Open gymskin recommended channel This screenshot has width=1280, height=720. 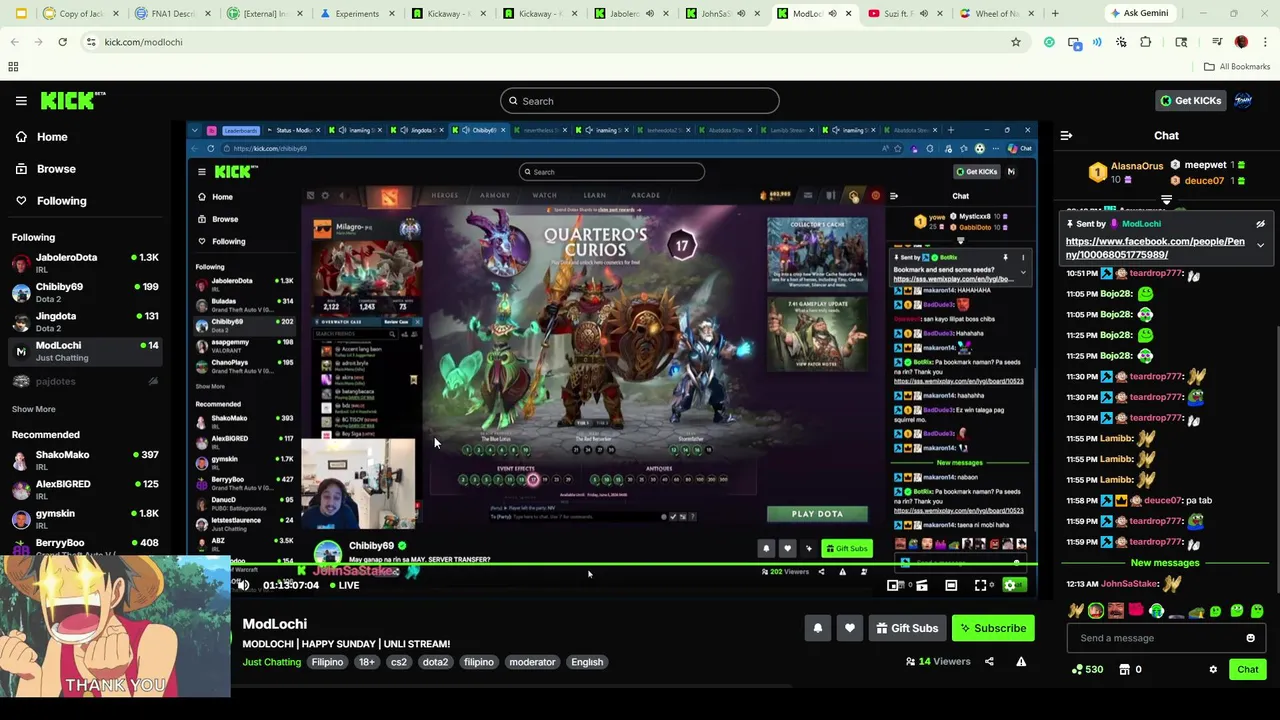(x=85, y=518)
